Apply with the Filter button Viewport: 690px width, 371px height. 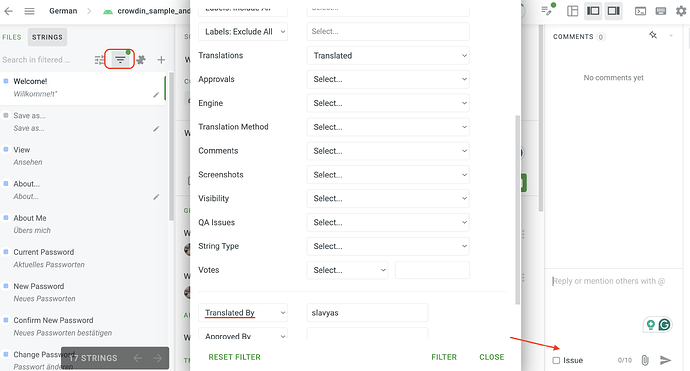coord(444,357)
